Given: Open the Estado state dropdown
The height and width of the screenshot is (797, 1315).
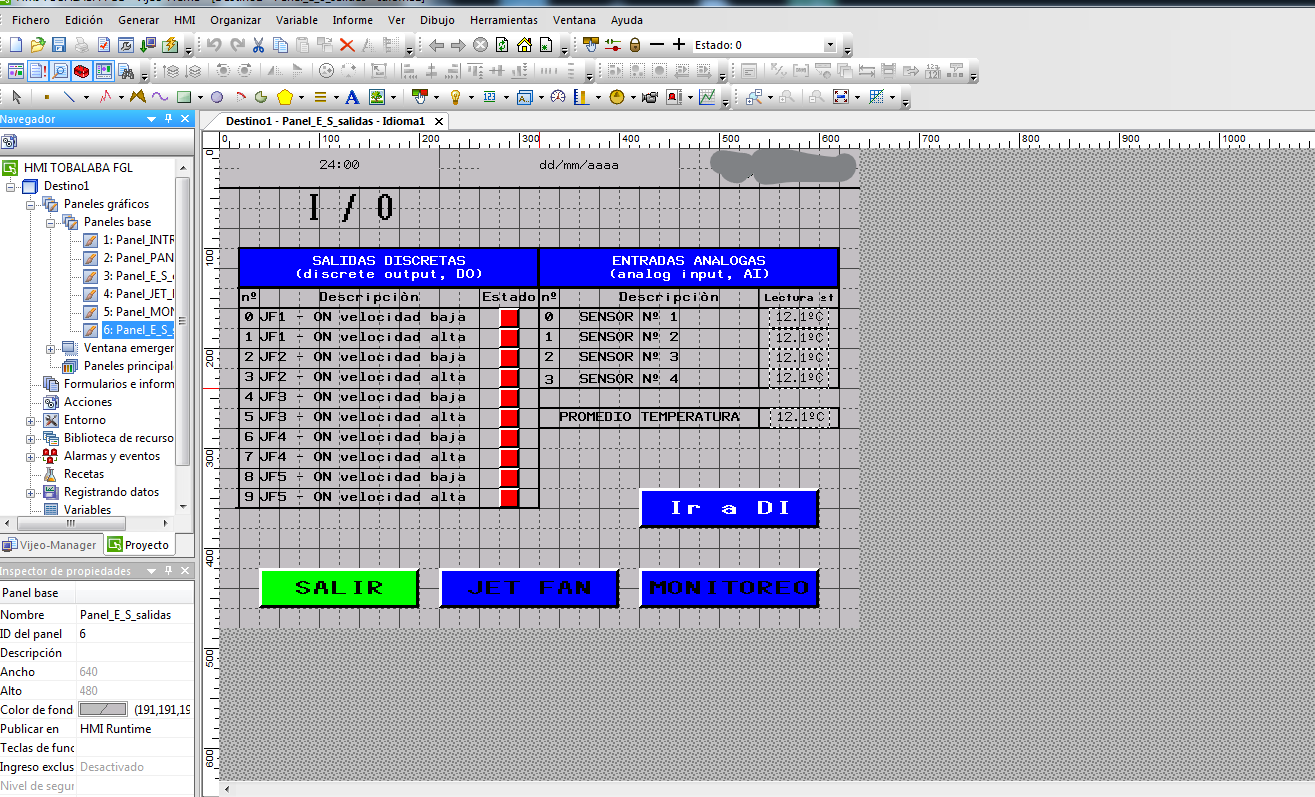Looking at the screenshot, I should click(x=829, y=45).
